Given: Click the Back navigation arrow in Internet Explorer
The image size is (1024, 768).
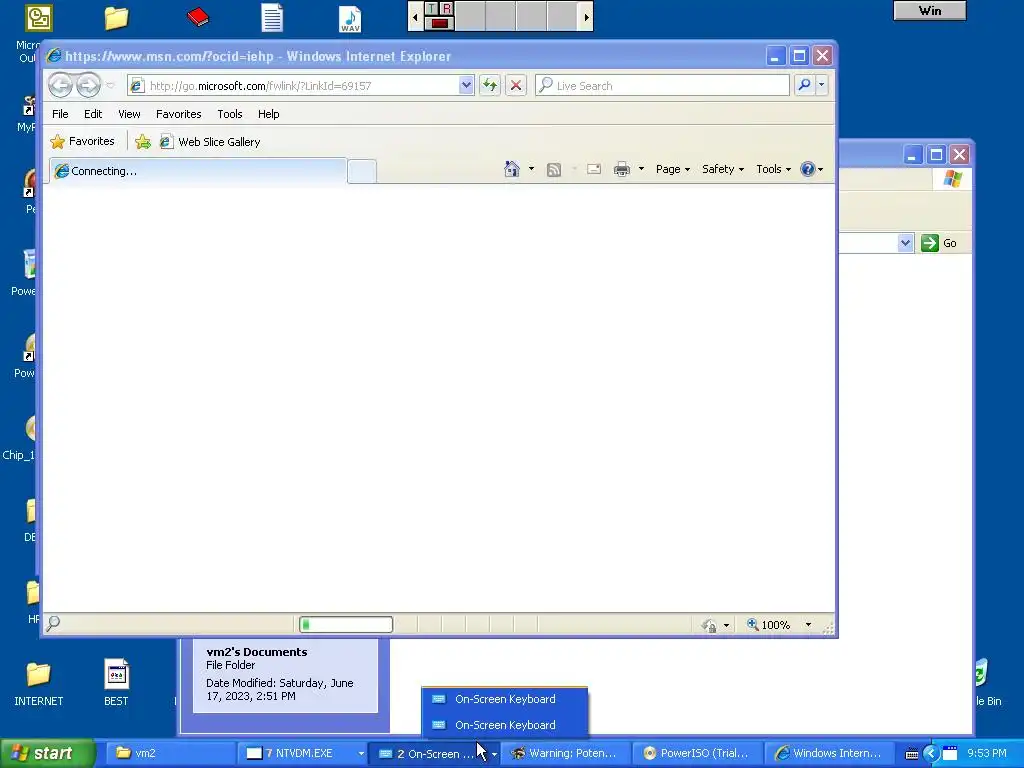Looking at the screenshot, I should [61, 85].
